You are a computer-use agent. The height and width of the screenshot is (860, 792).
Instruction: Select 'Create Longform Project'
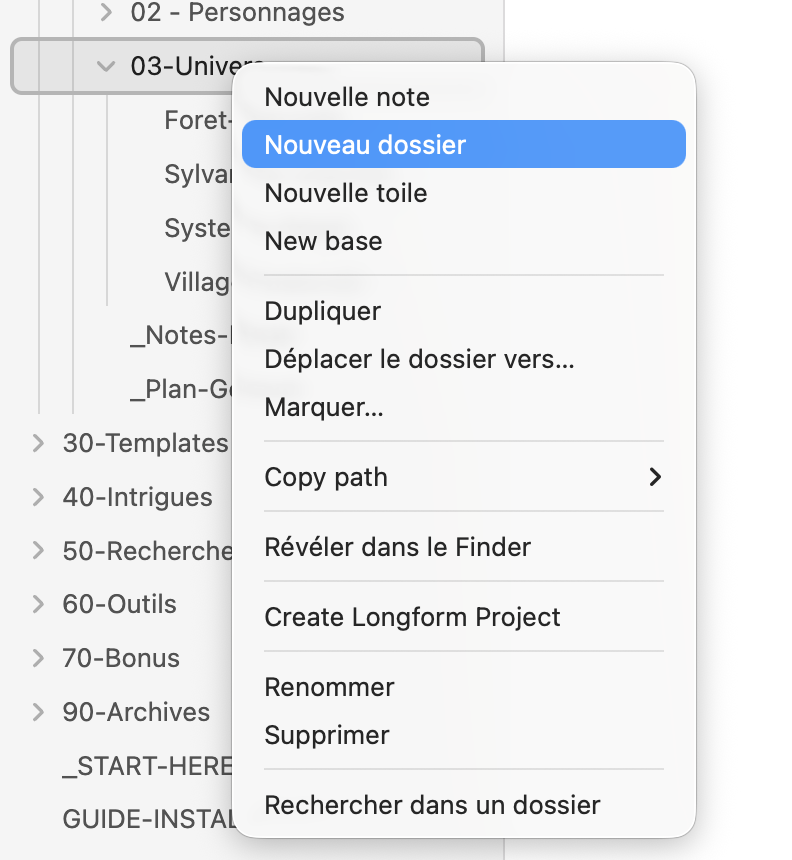click(412, 617)
